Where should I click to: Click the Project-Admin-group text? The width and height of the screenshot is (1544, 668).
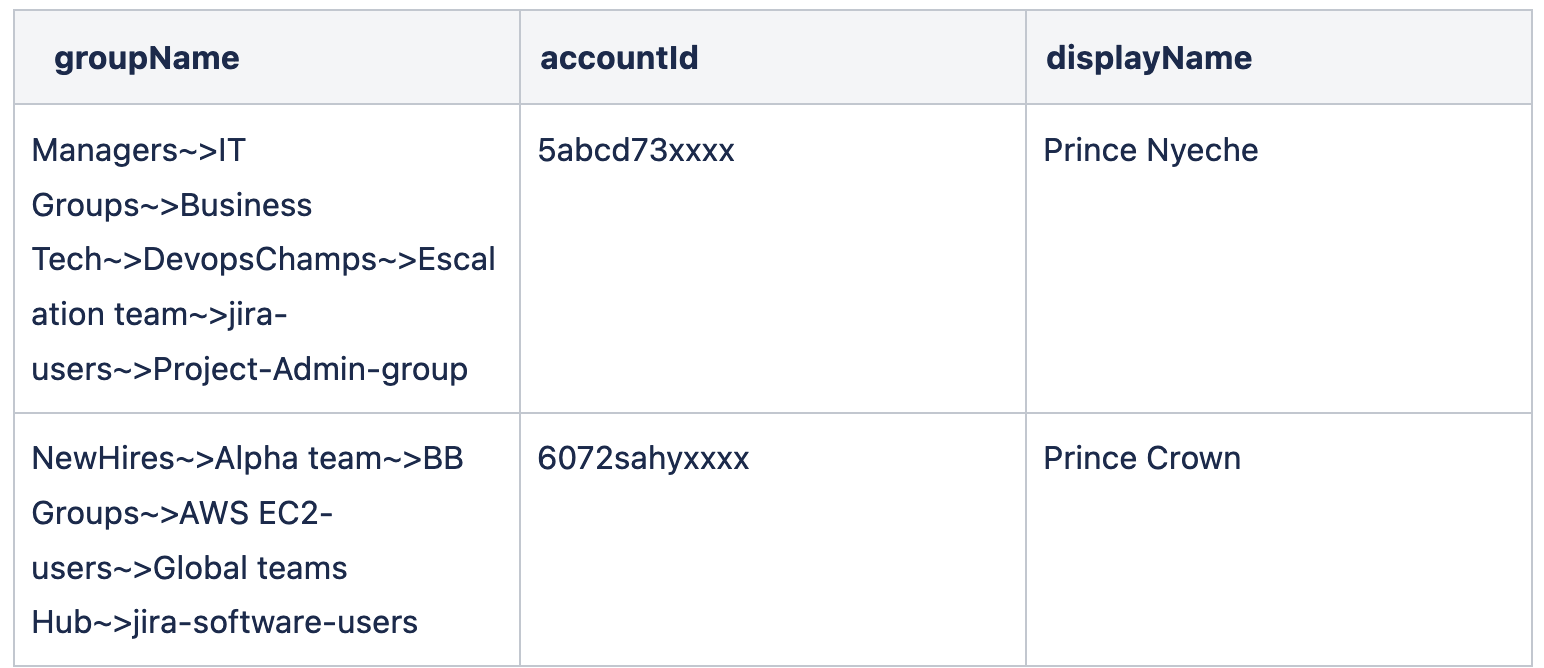[310, 369]
